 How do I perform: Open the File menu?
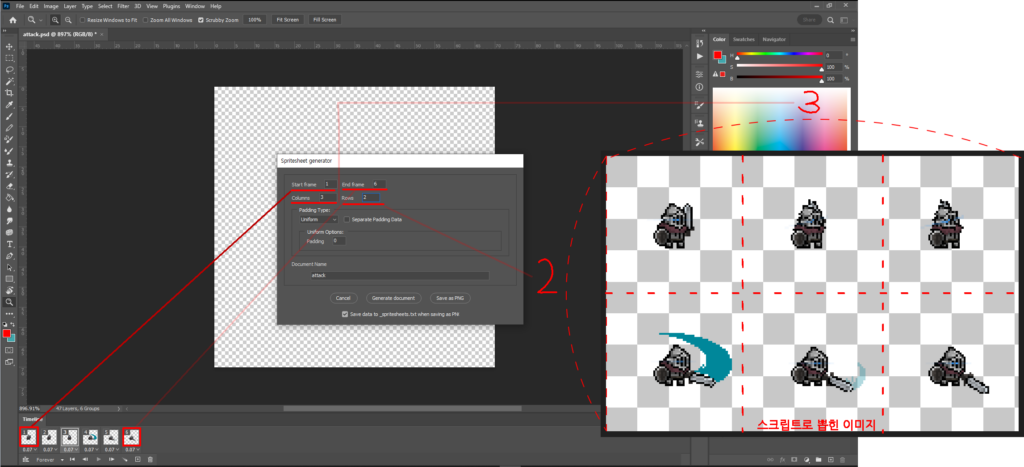[x=20, y=6]
